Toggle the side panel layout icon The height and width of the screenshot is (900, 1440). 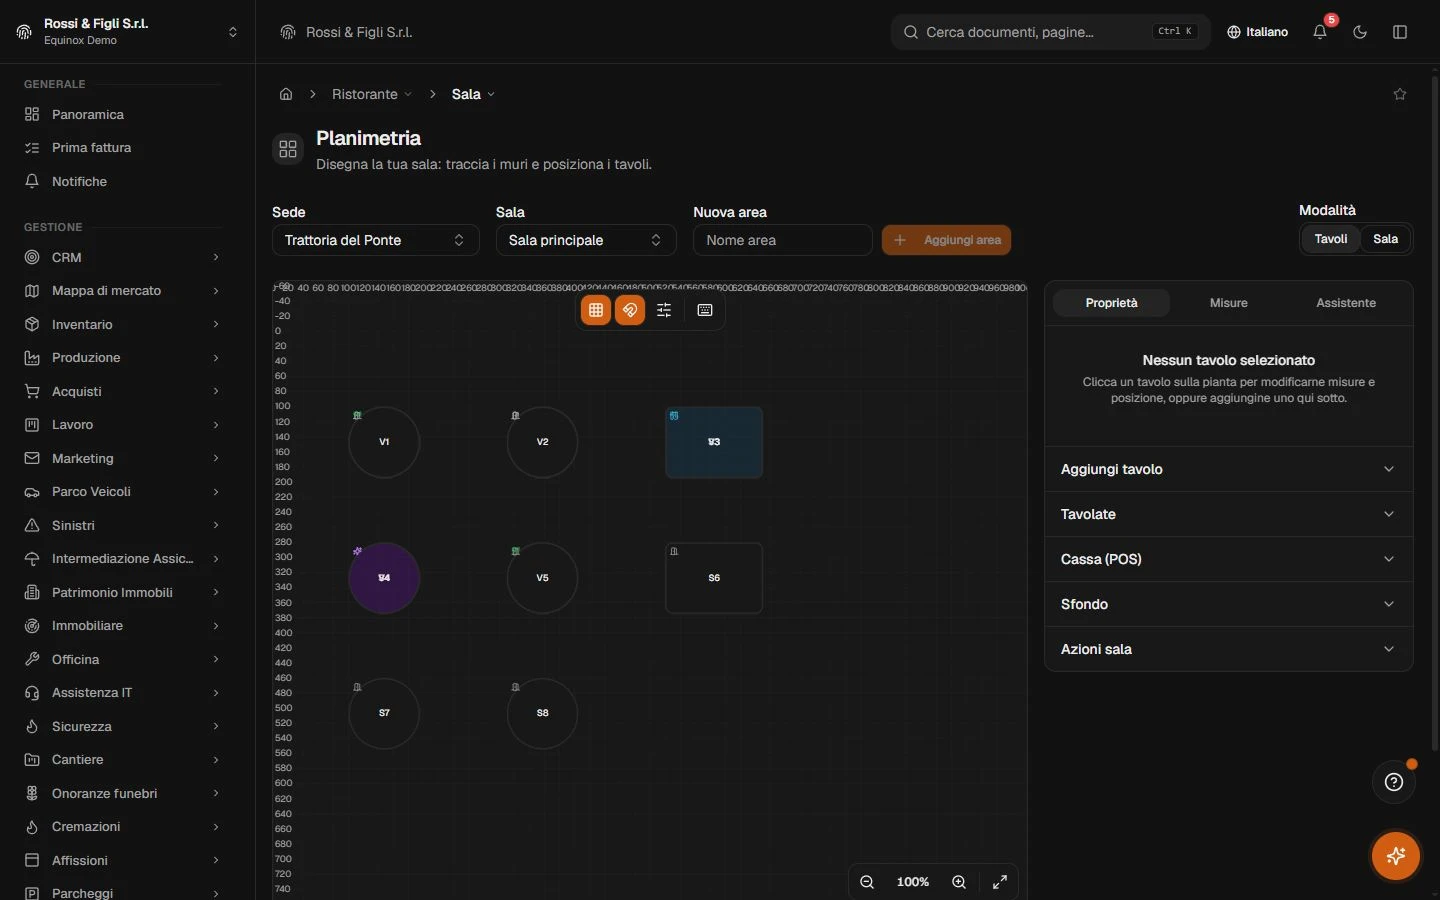coord(1400,32)
